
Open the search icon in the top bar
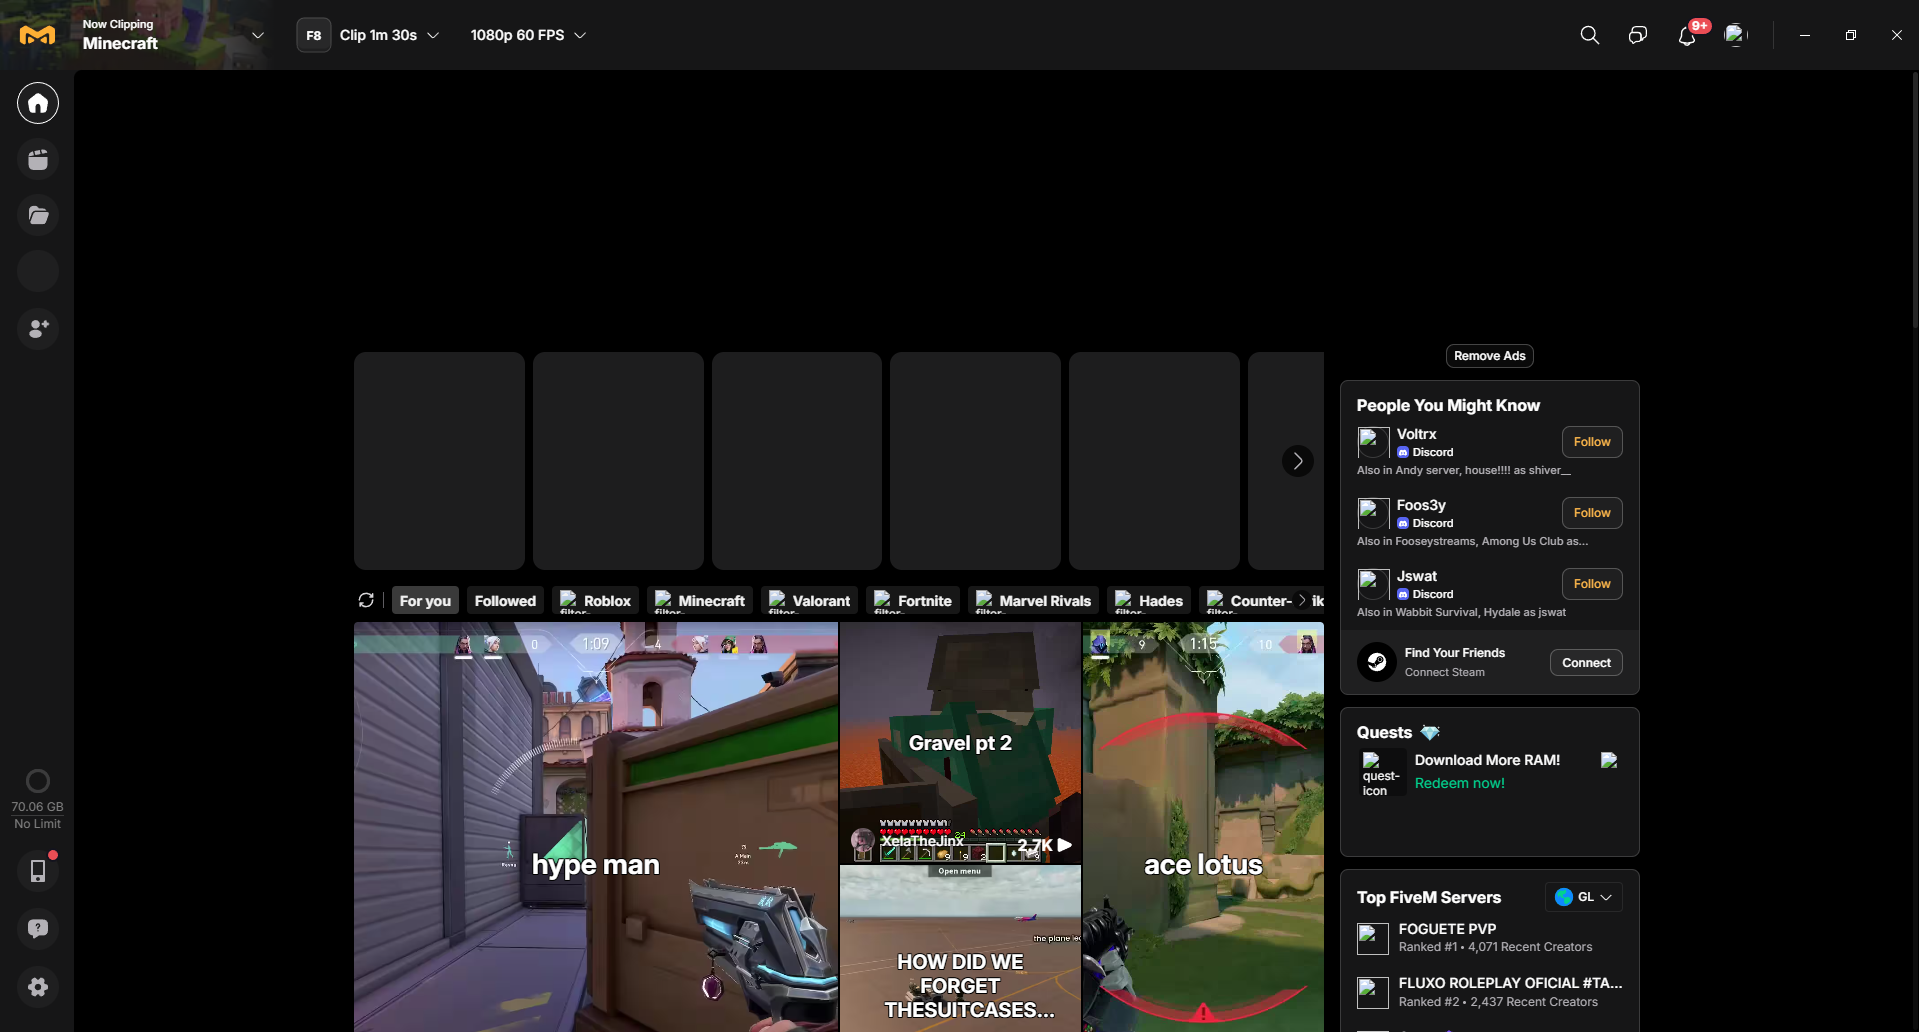tap(1589, 35)
